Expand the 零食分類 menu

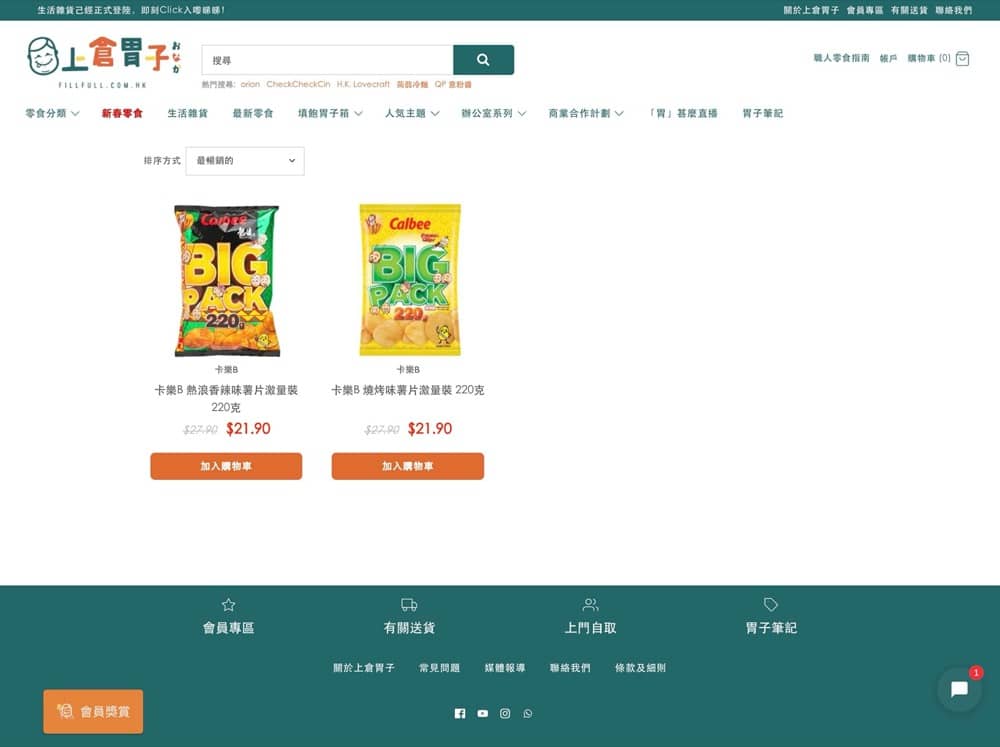click(x=52, y=114)
